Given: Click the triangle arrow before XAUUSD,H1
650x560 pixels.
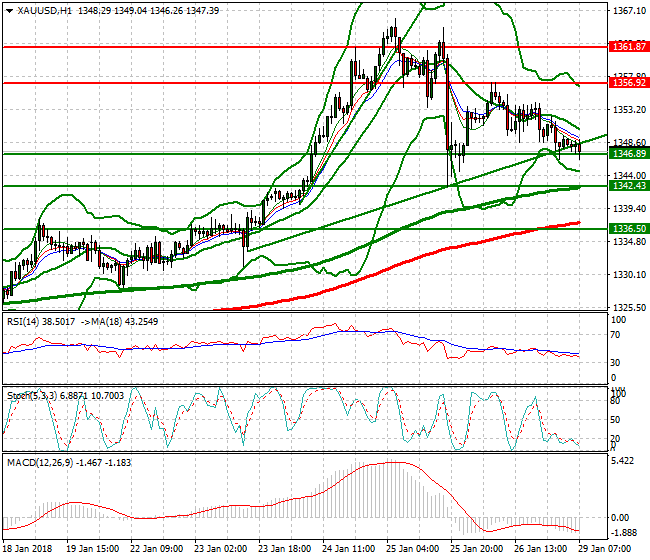Looking at the screenshot, I should [x=10, y=11].
